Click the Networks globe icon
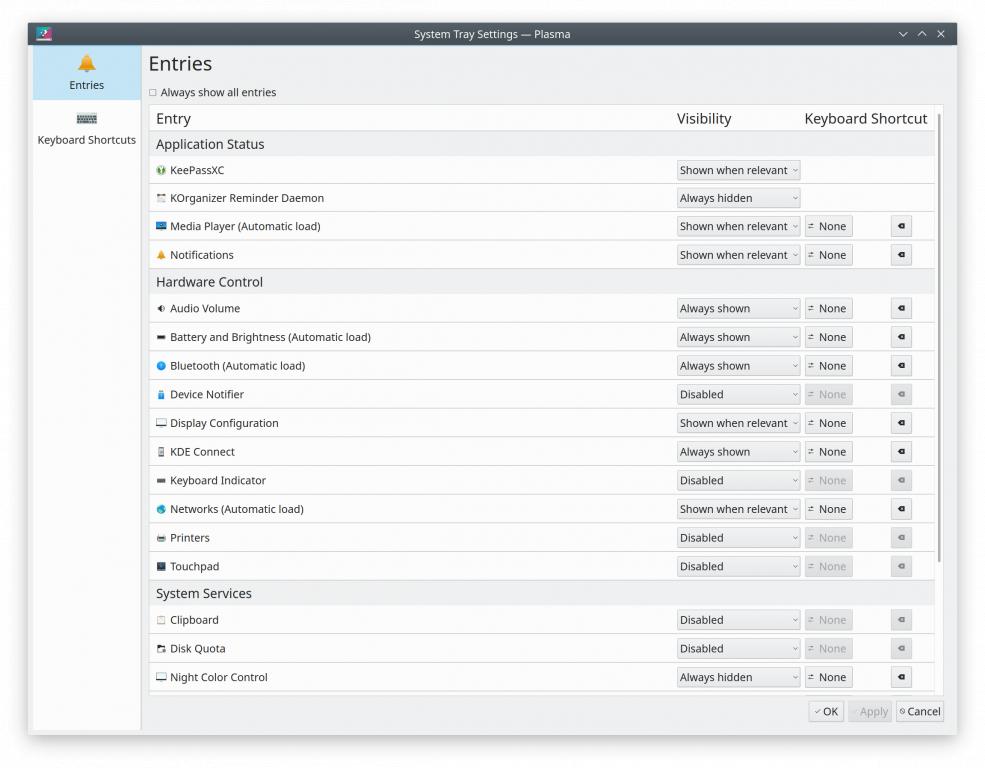The width and height of the screenshot is (985, 768). point(161,509)
